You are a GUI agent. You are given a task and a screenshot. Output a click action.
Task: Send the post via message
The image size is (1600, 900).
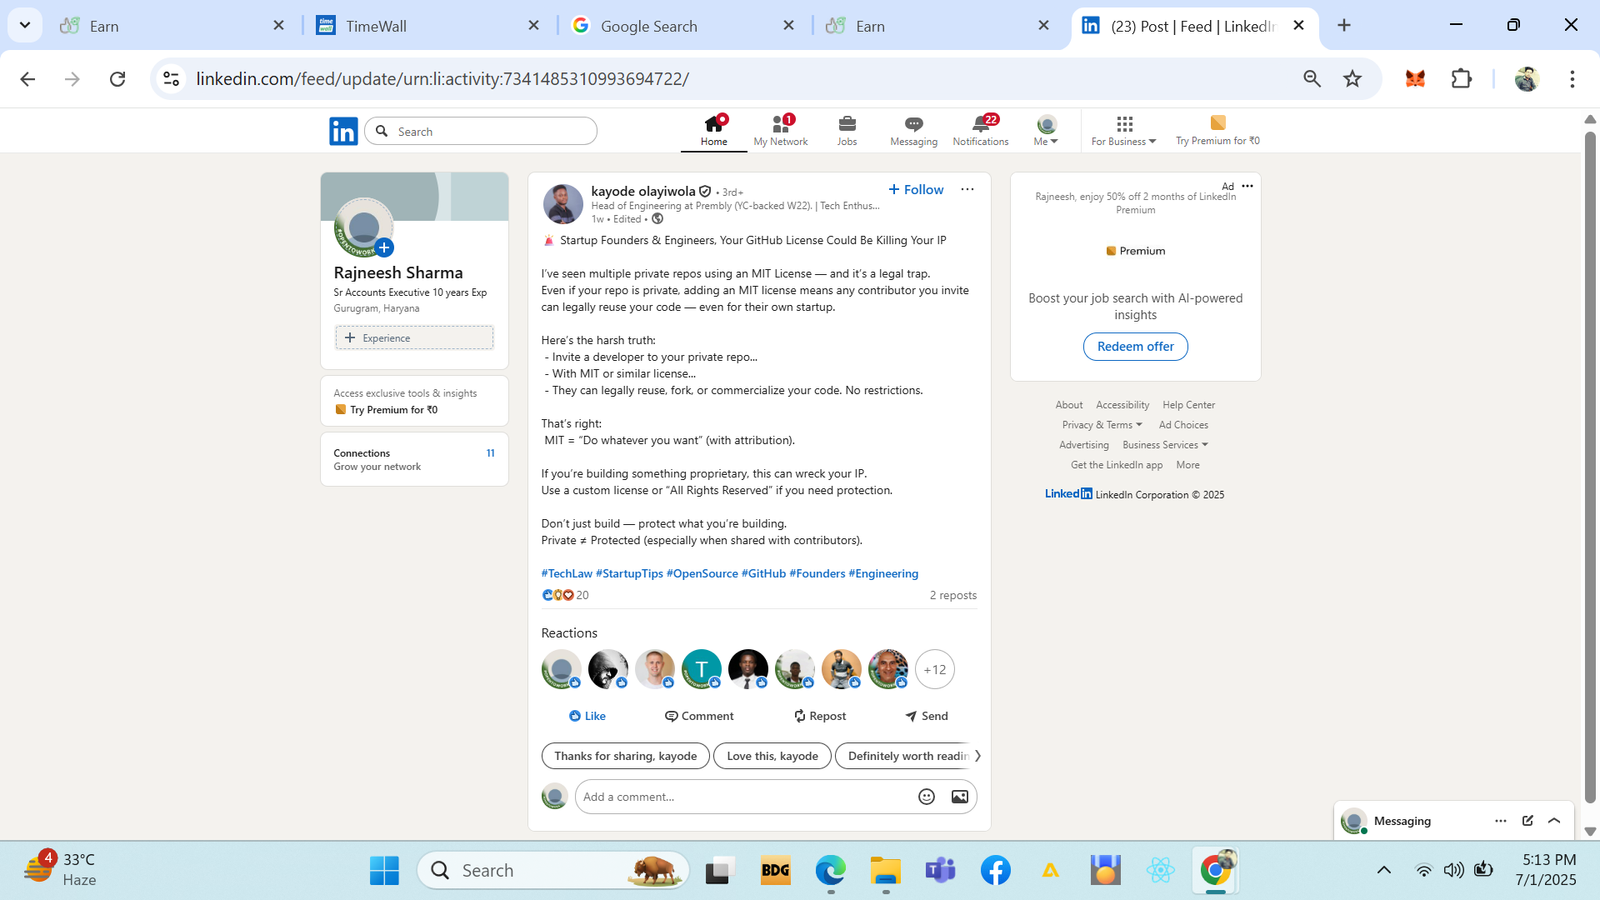tap(927, 716)
